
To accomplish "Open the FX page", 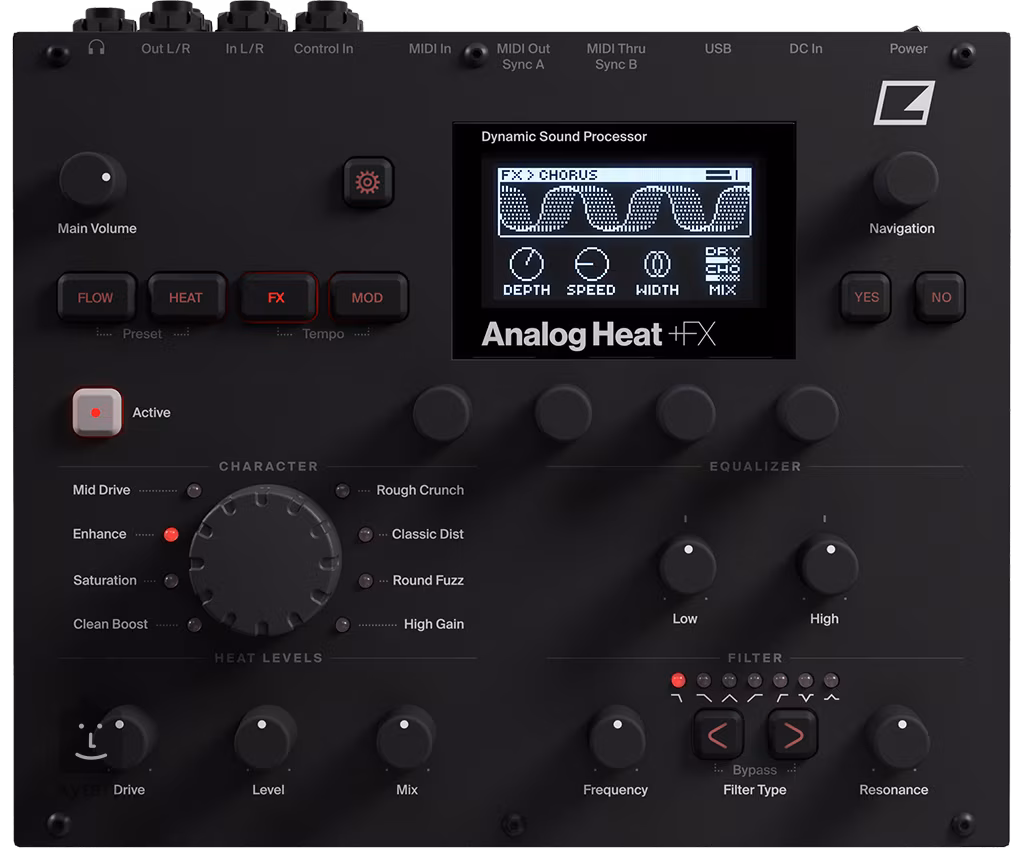I will click(276, 298).
